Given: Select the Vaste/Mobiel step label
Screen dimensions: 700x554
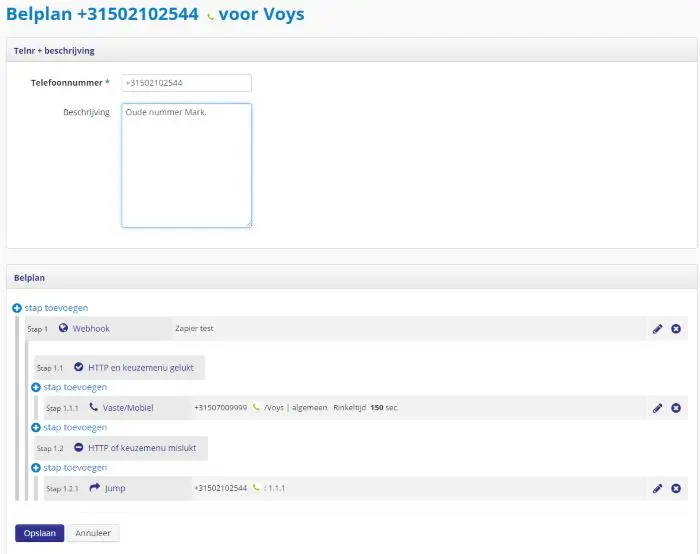Looking at the screenshot, I should 128,408.
